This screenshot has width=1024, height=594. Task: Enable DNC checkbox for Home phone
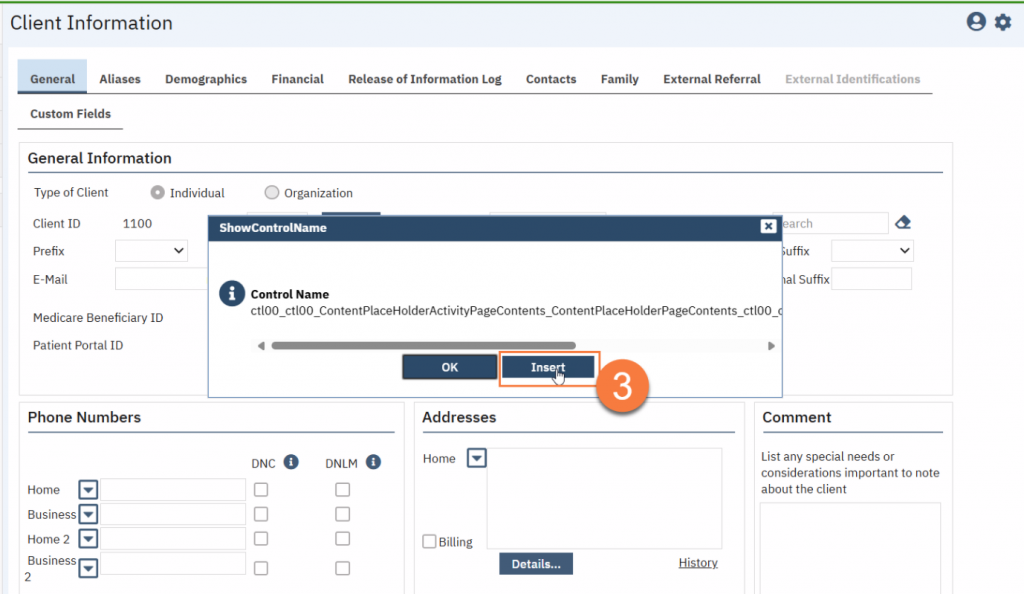click(261, 490)
